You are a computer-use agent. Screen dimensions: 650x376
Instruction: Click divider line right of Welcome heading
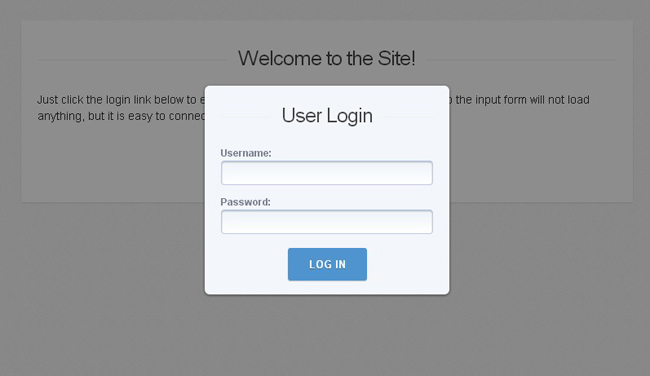[x=521, y=60]
